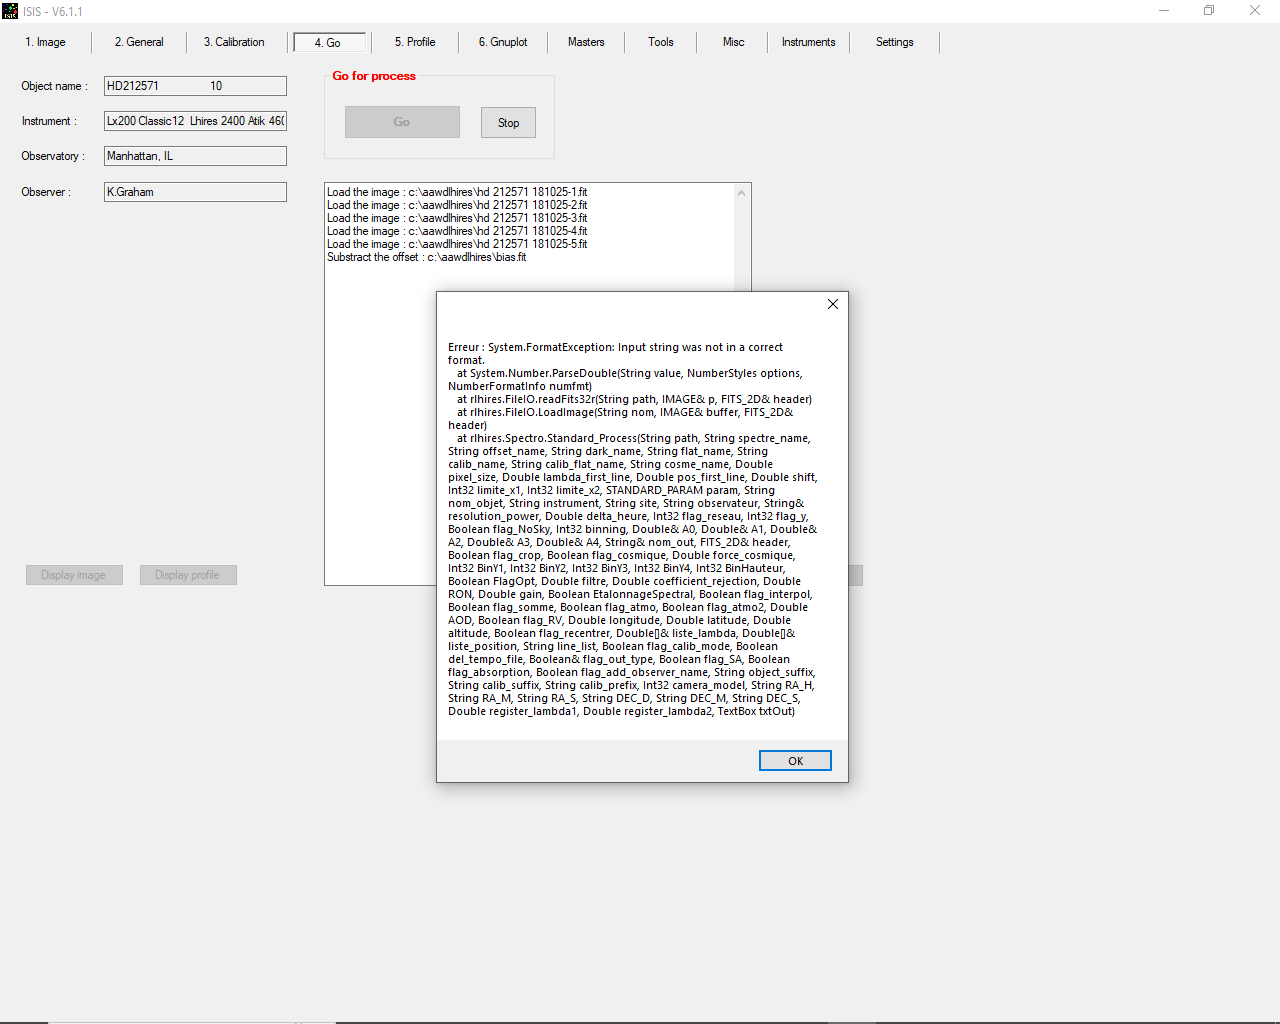
Task: Switch to the Misc tab
Action: click(x=734, y=42)
